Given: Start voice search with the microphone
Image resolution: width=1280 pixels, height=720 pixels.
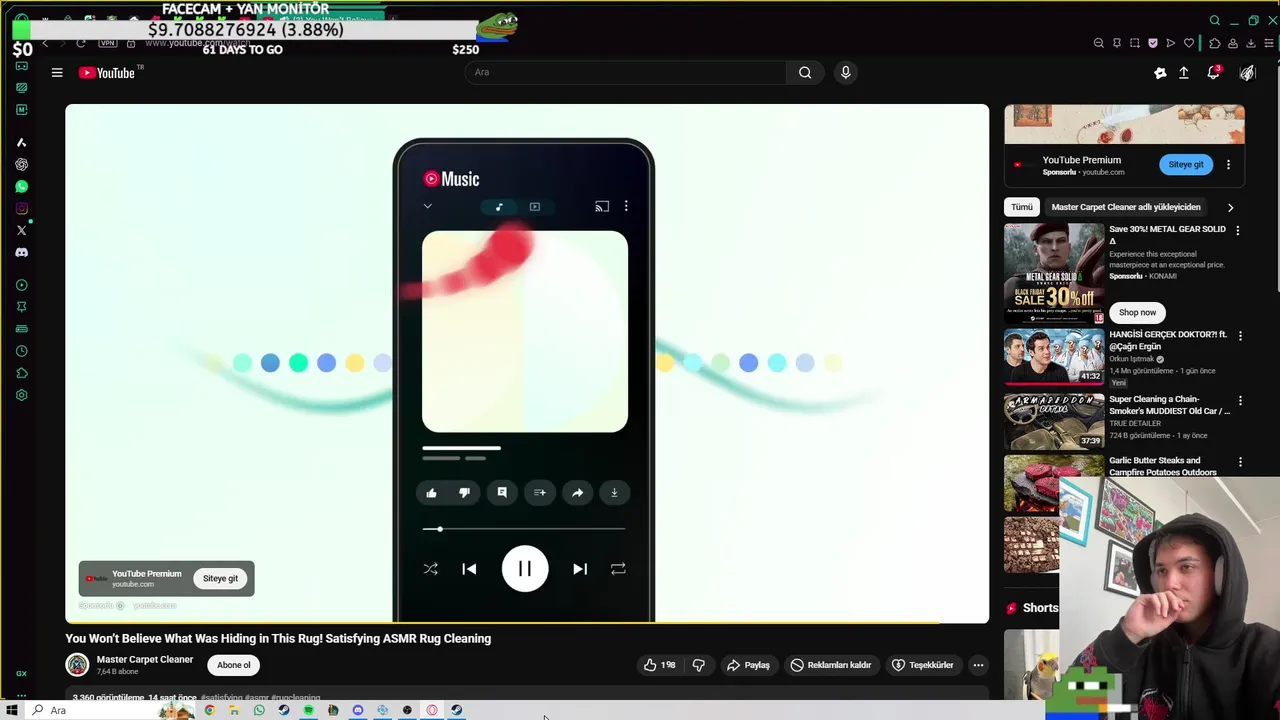Looking at the screenshot, I should (x=845, y=72).
